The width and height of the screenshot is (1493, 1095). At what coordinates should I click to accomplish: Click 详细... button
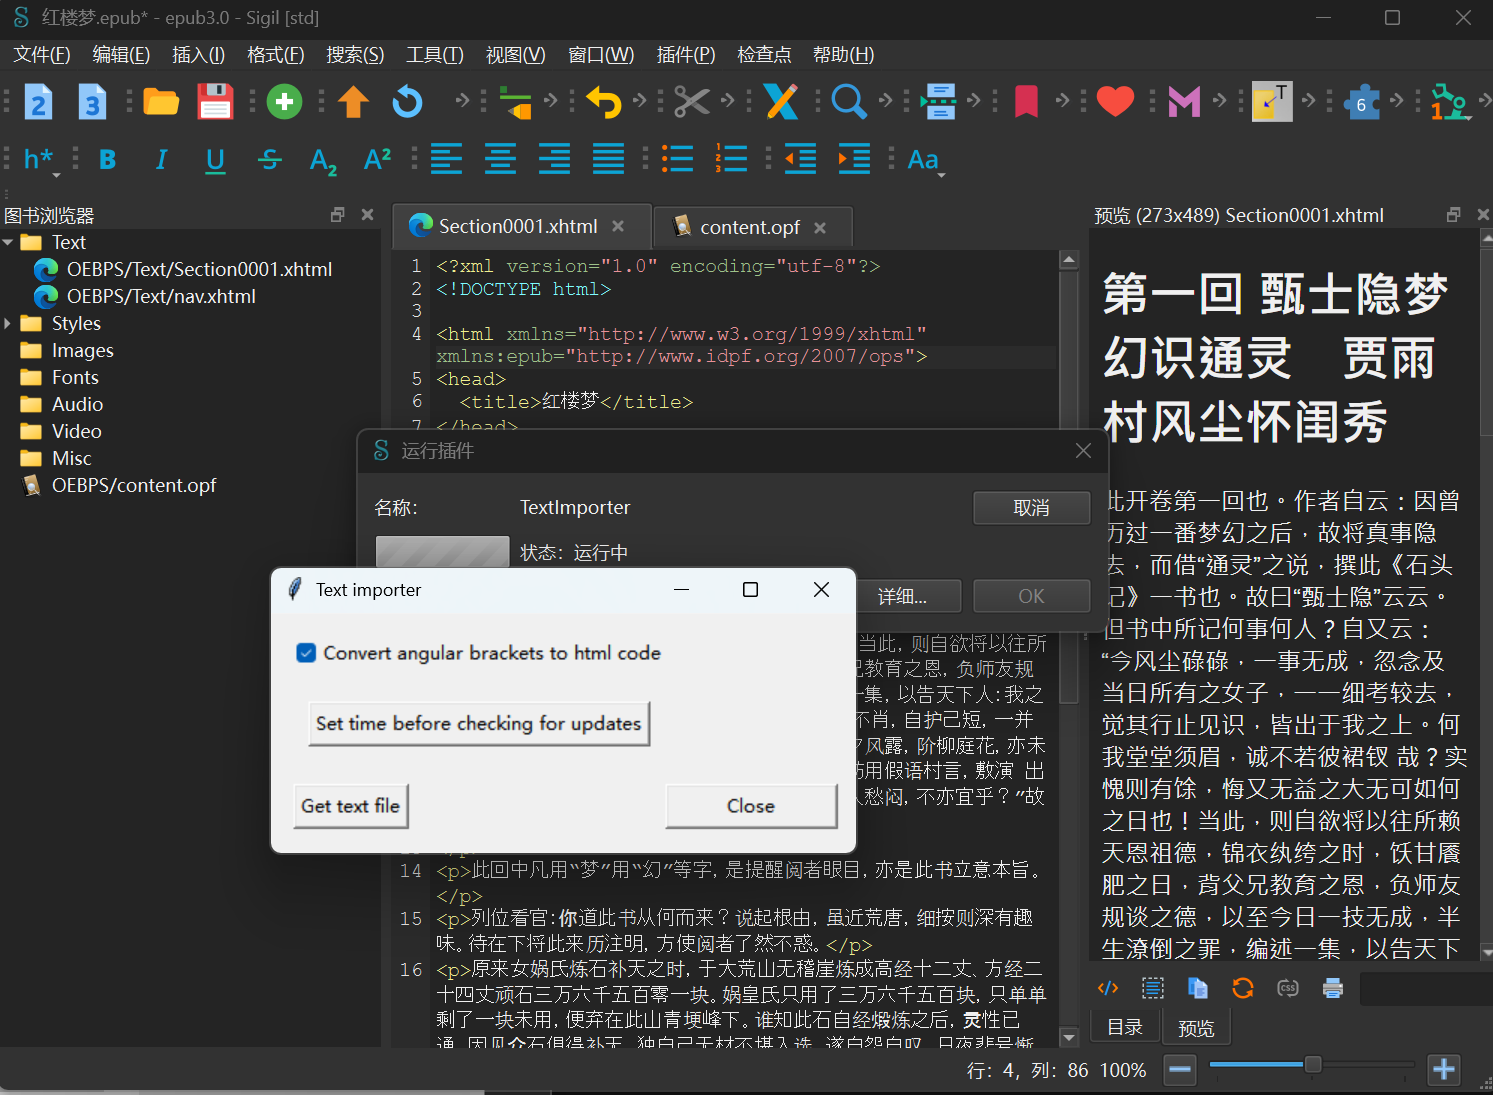tap(908, 596)
